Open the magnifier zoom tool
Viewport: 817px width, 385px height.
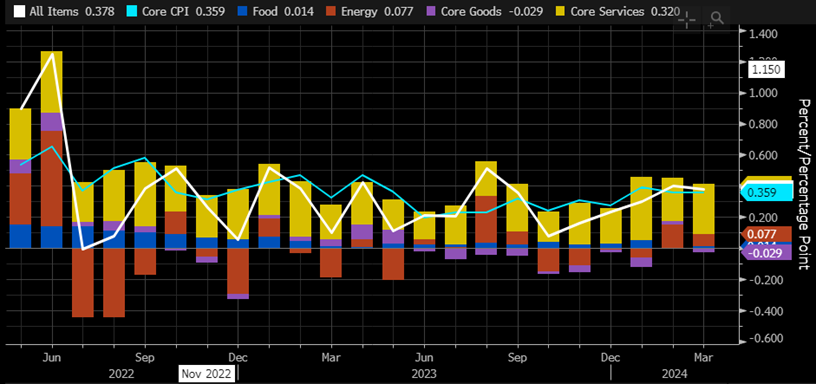(716, 20)
